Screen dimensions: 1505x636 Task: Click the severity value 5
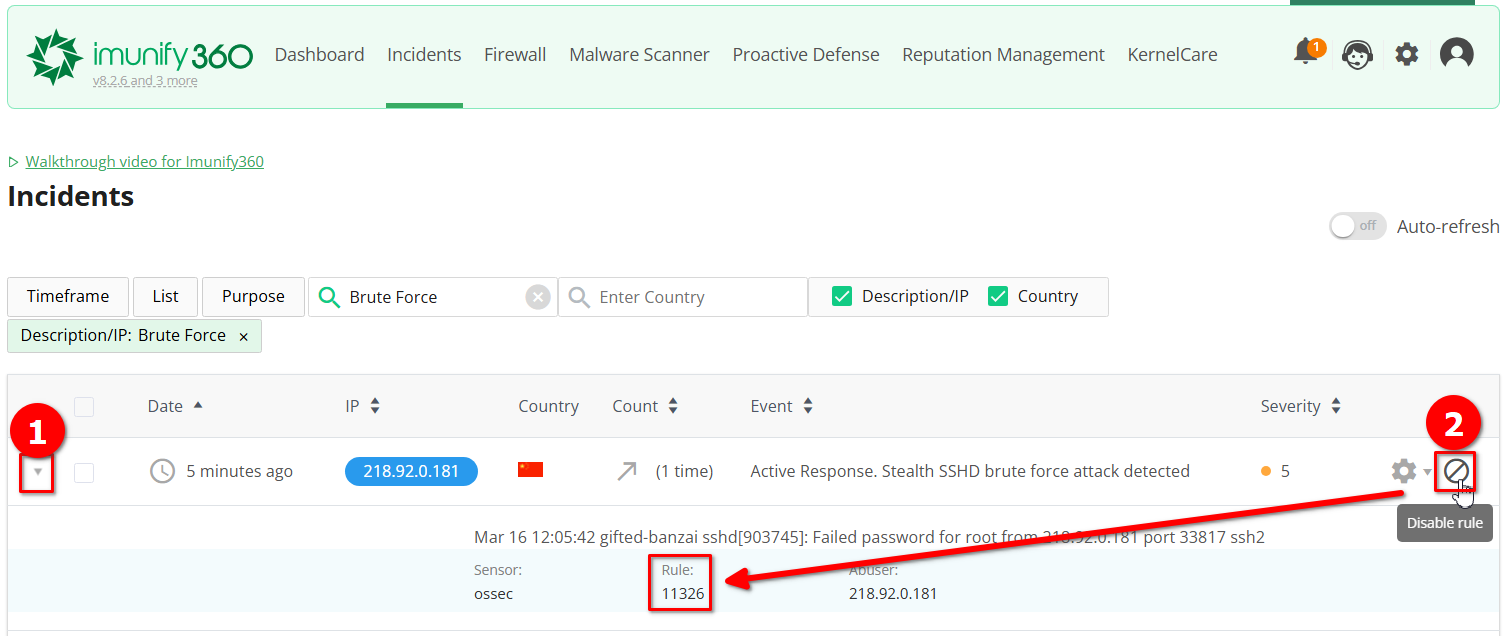pyautogui.click(x=1285, y=471)
